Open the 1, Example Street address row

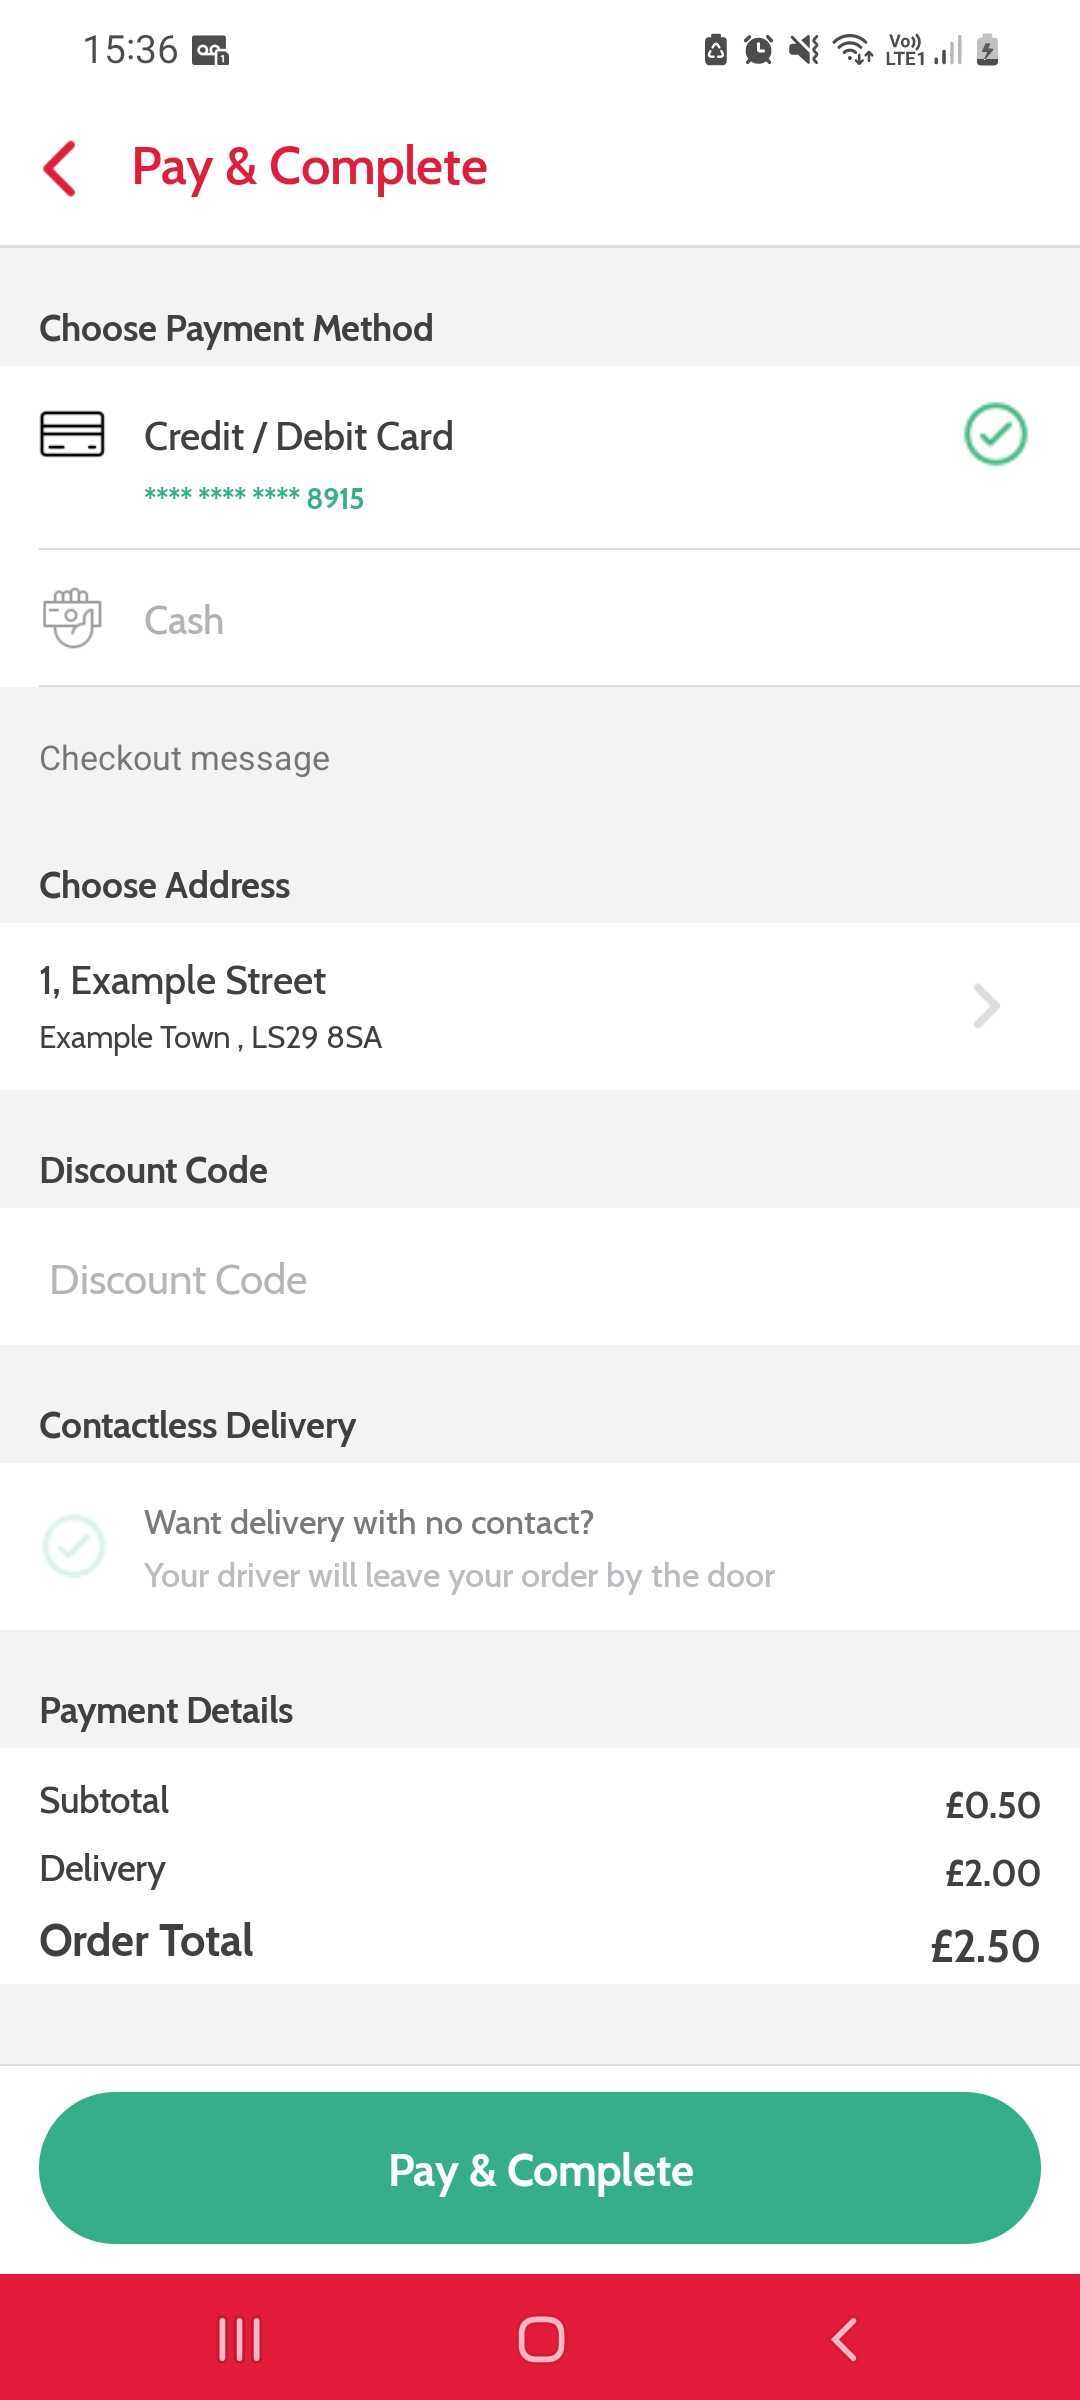400,1006
